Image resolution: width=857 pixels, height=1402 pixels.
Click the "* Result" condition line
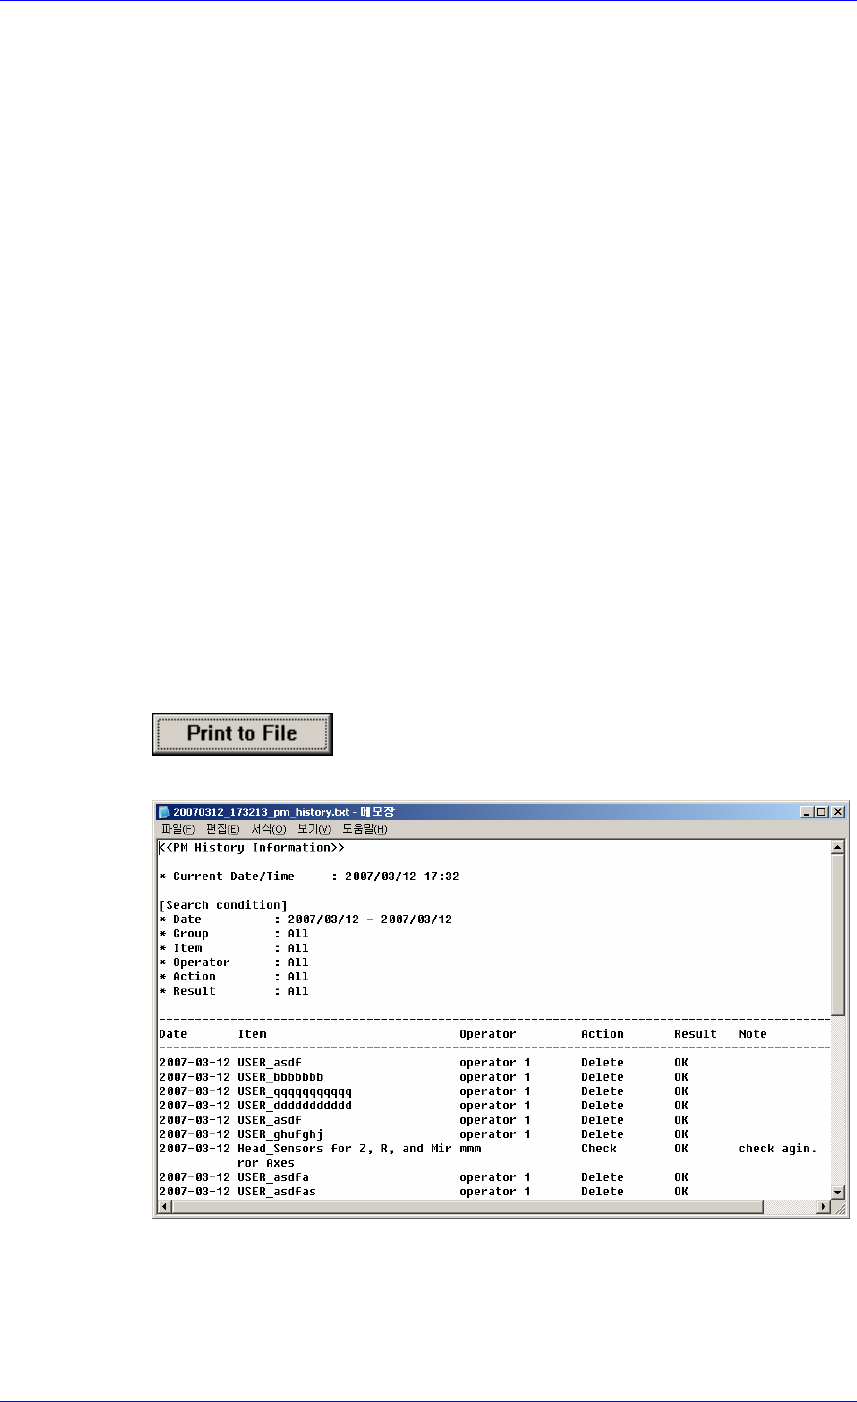tap(234, 991)
